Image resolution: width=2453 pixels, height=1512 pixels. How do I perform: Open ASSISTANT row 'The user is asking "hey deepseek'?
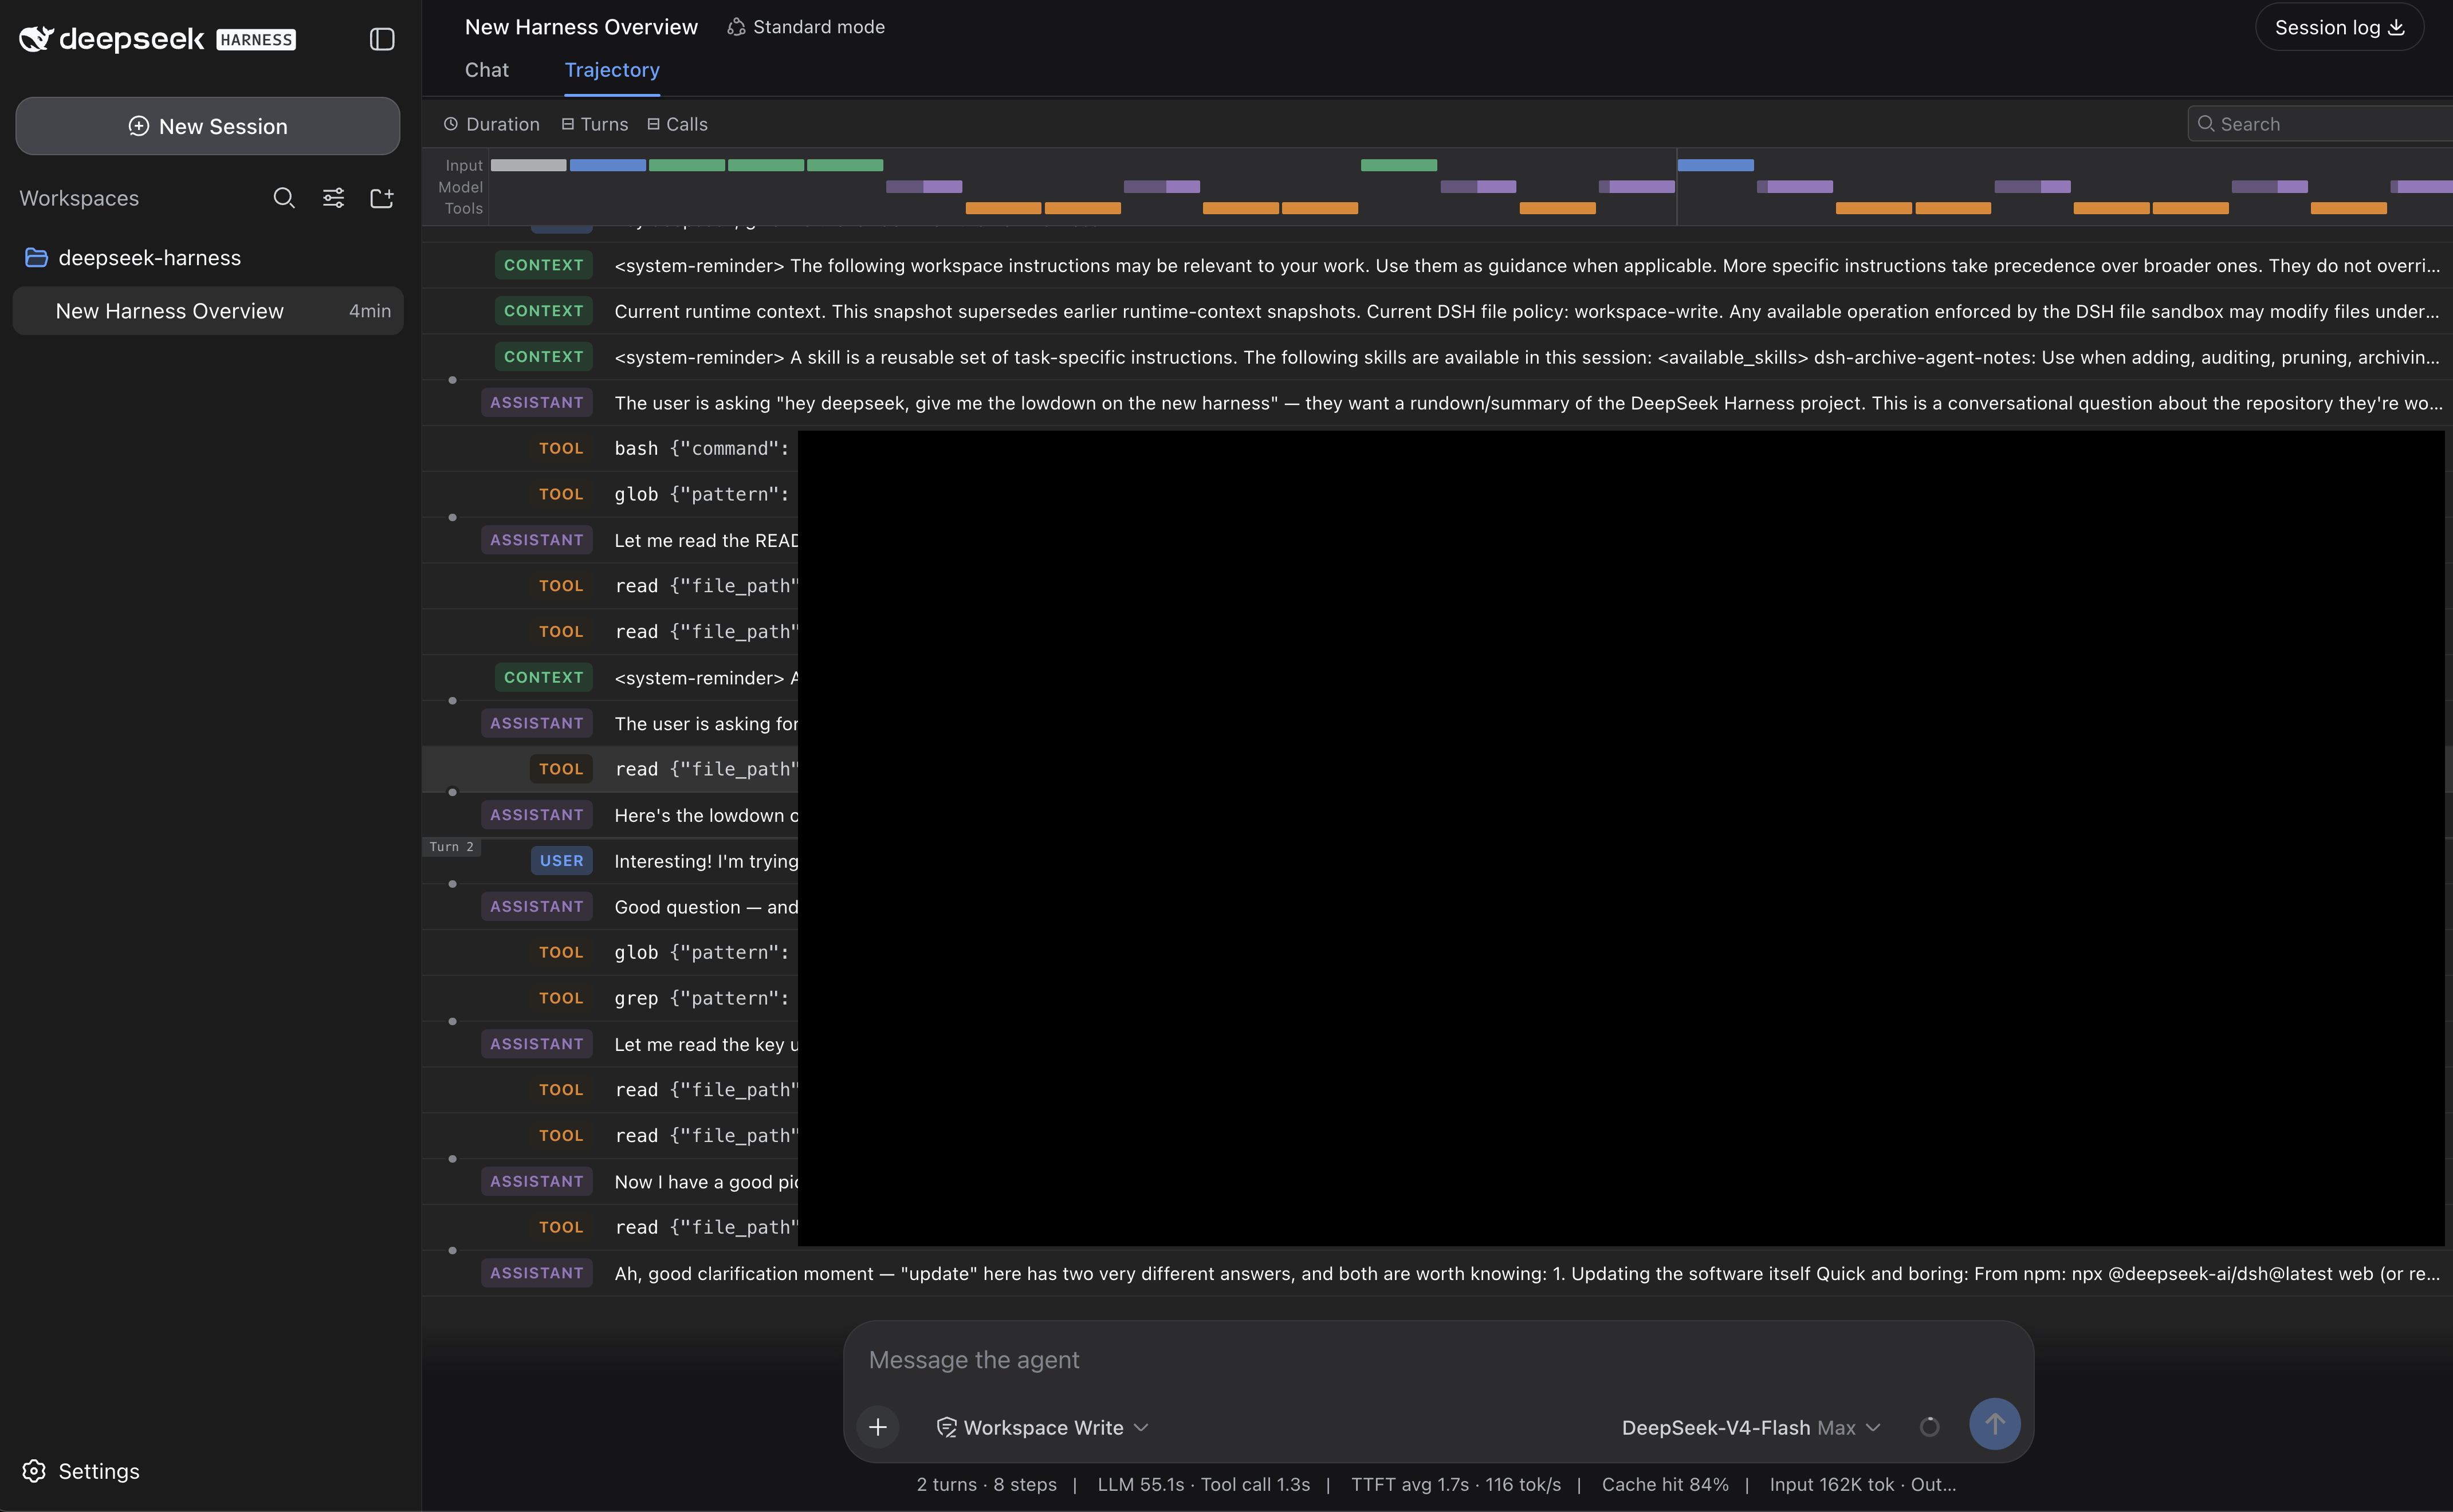point(1437,403)
